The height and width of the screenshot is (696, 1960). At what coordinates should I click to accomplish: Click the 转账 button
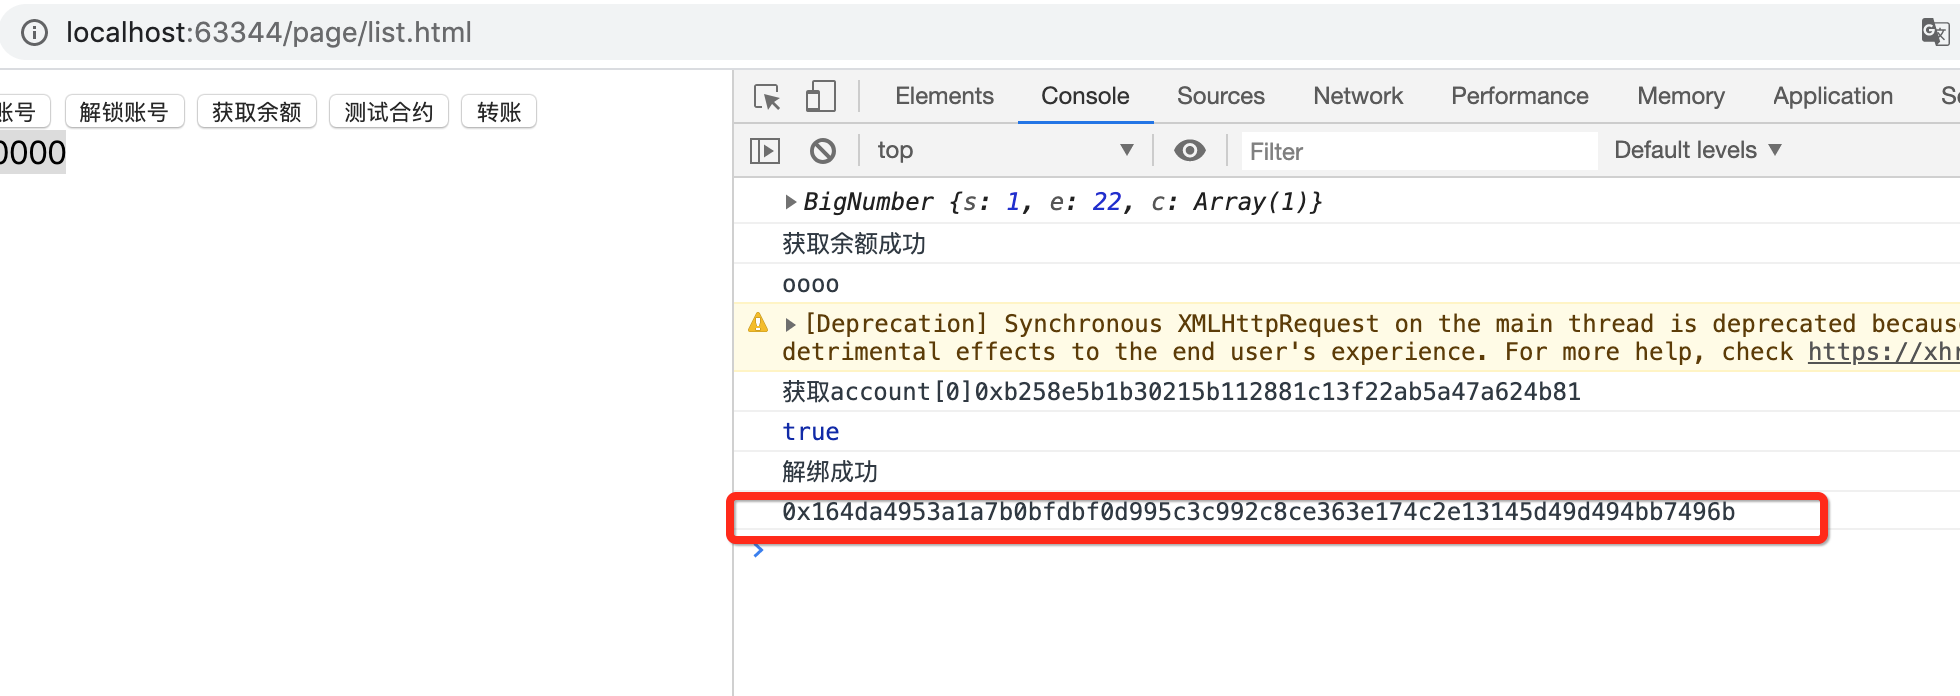coord(499,112)
